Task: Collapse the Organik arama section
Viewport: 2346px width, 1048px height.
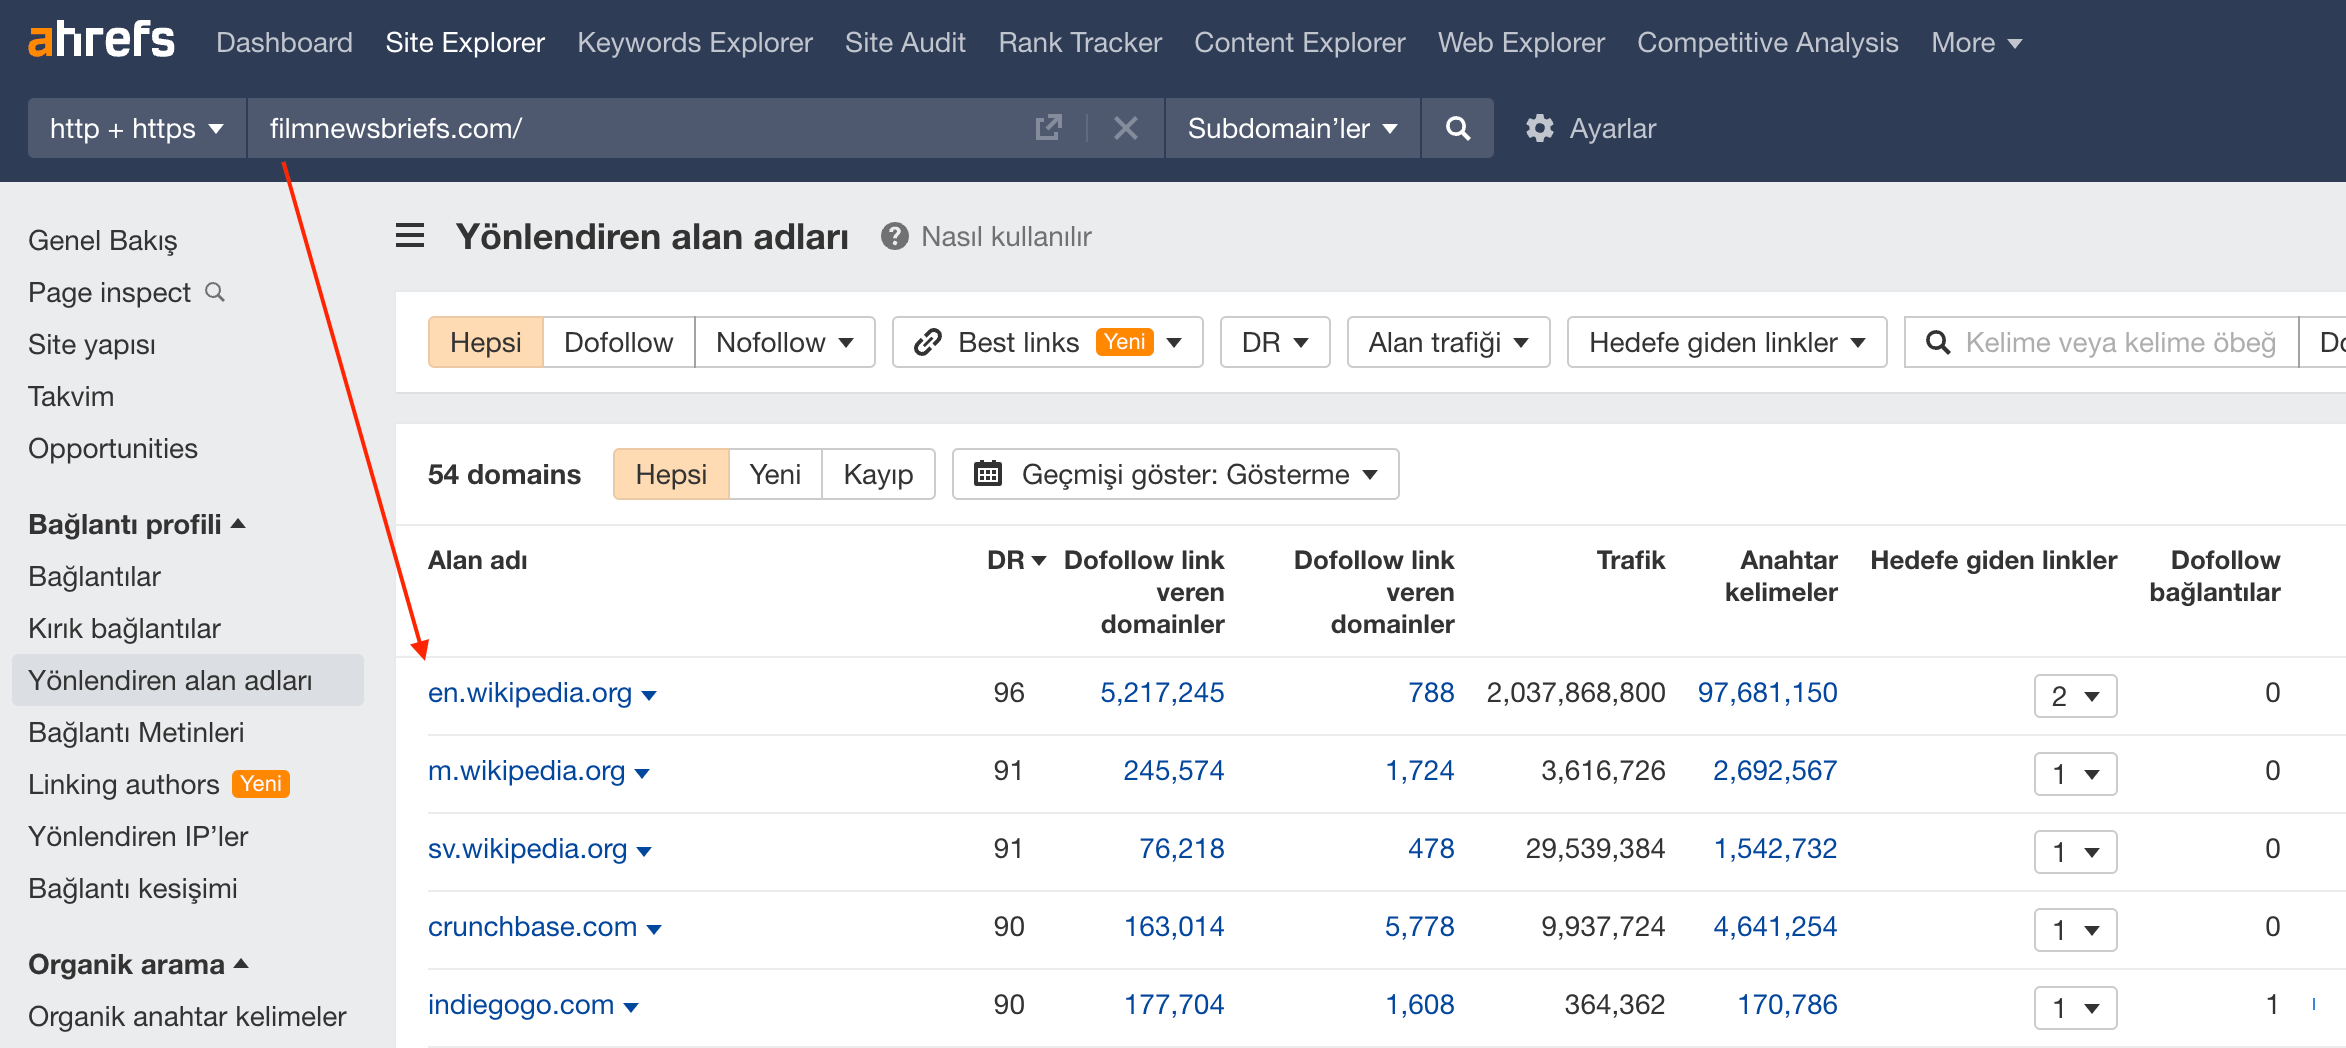Action: tap(138, 964)
